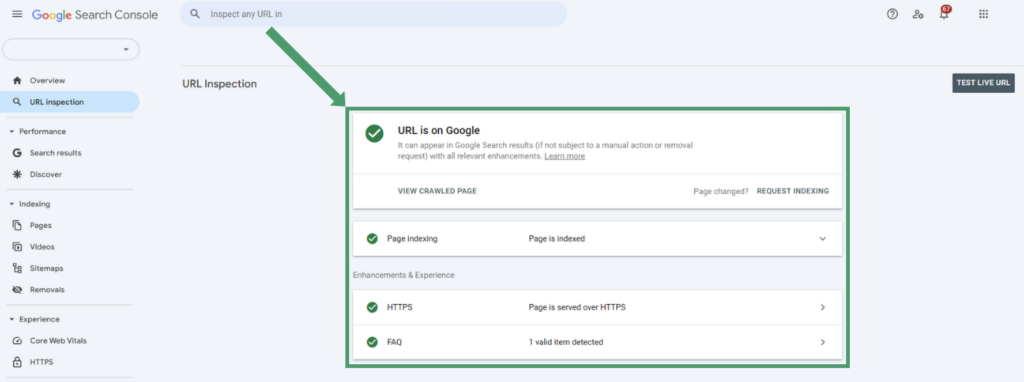Screen dimensions: 1024x382
Task: Click the Core Web Vitals gauge icon
Action: click(18, 341)
